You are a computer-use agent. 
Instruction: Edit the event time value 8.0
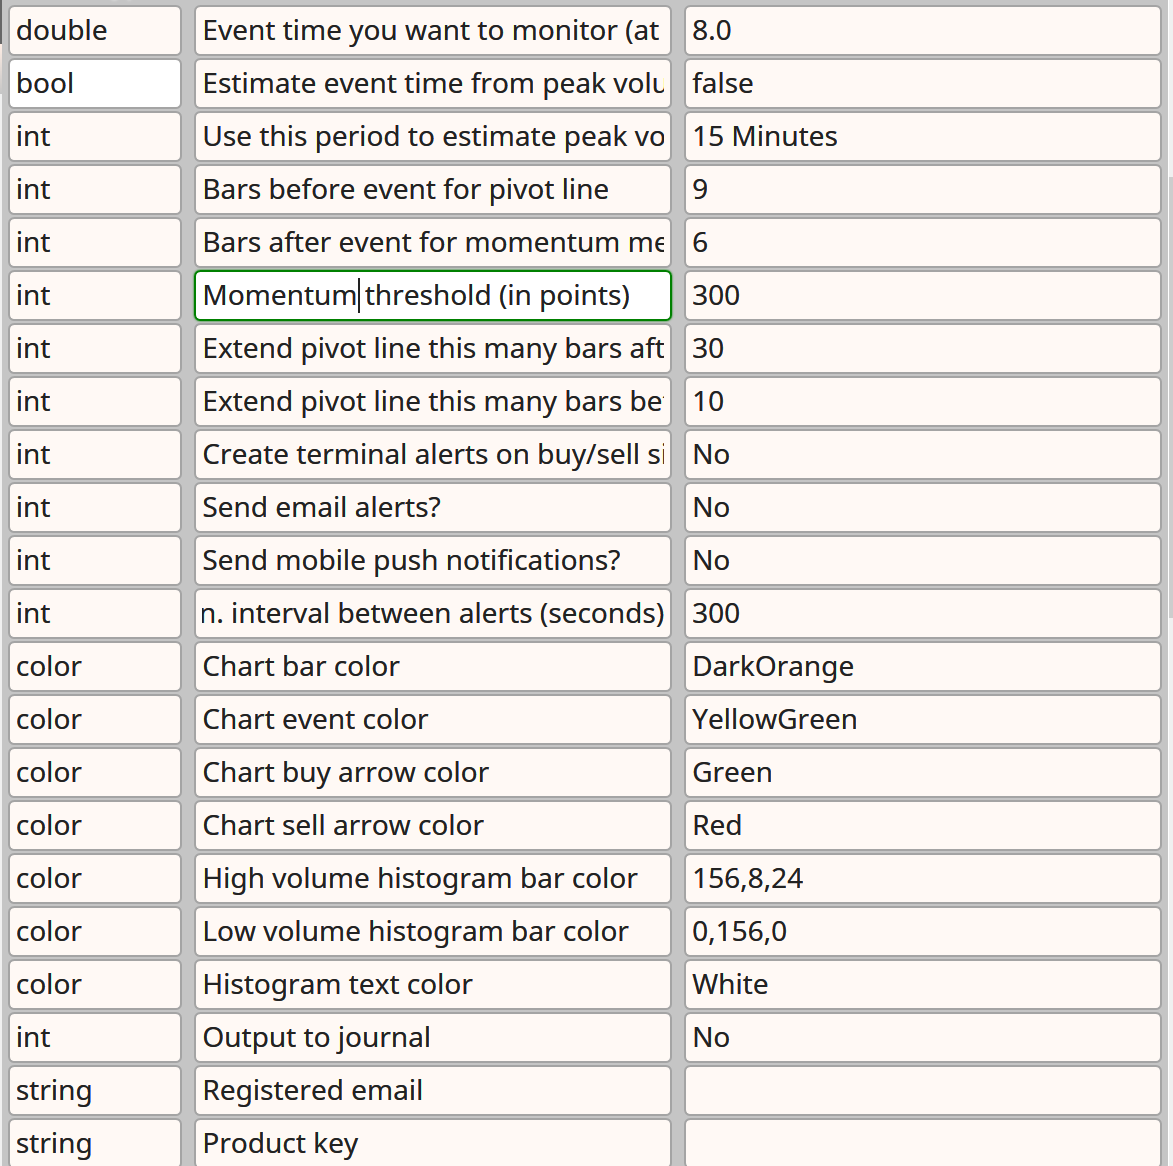tap(922, 31)
